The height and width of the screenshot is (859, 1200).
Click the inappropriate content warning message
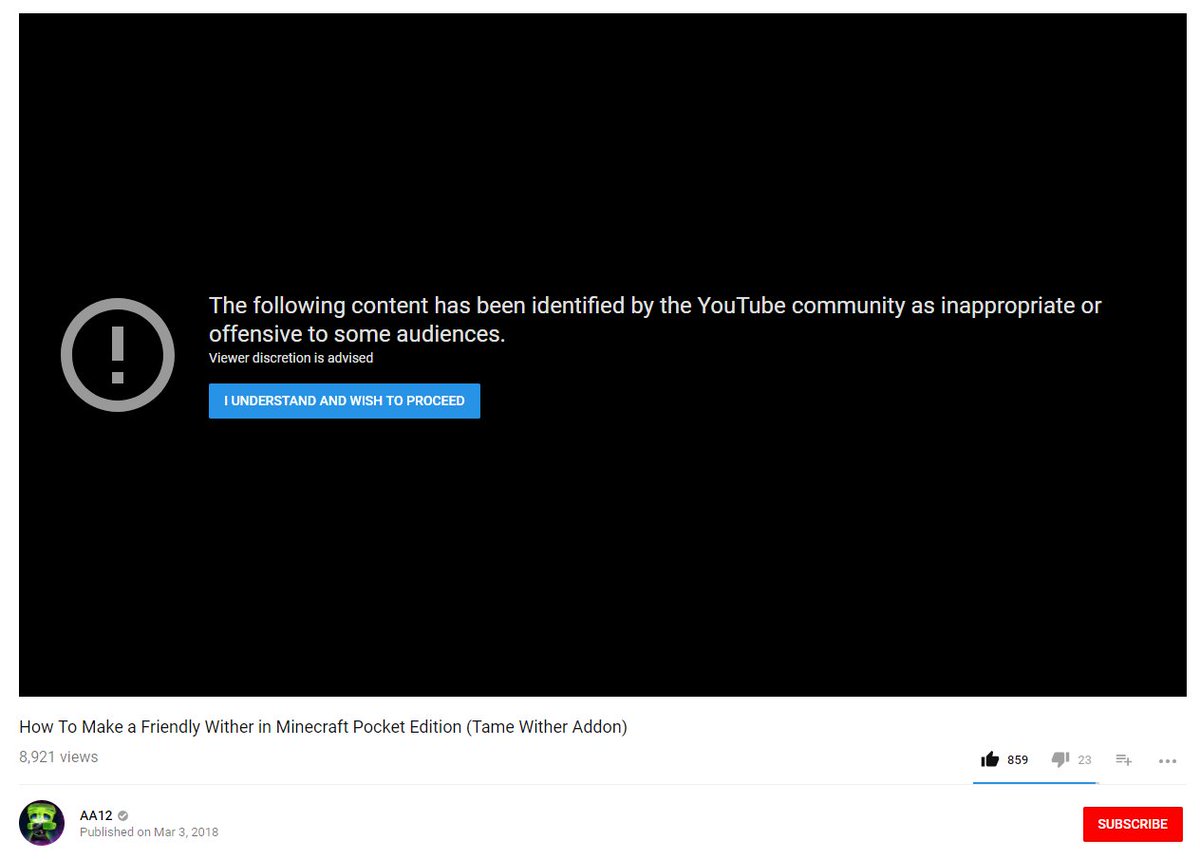(655, 319)
